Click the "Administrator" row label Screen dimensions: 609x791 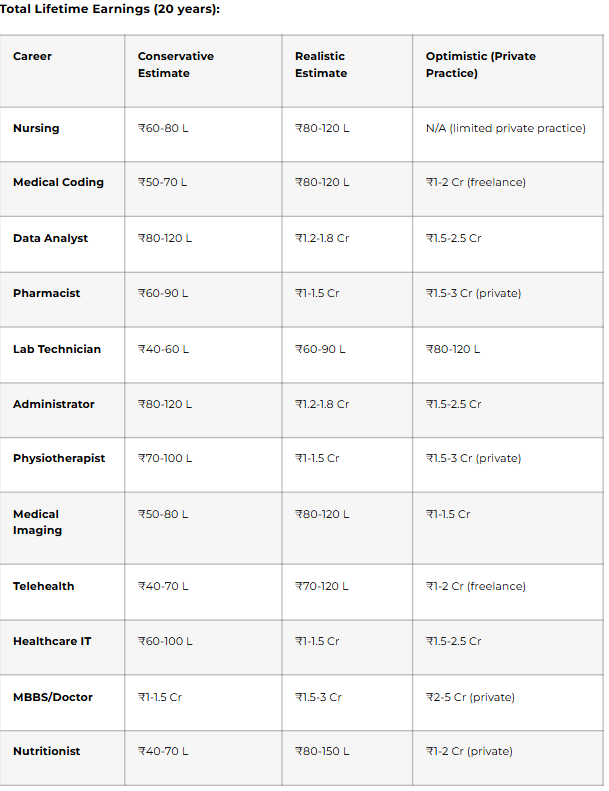point(54,404)
